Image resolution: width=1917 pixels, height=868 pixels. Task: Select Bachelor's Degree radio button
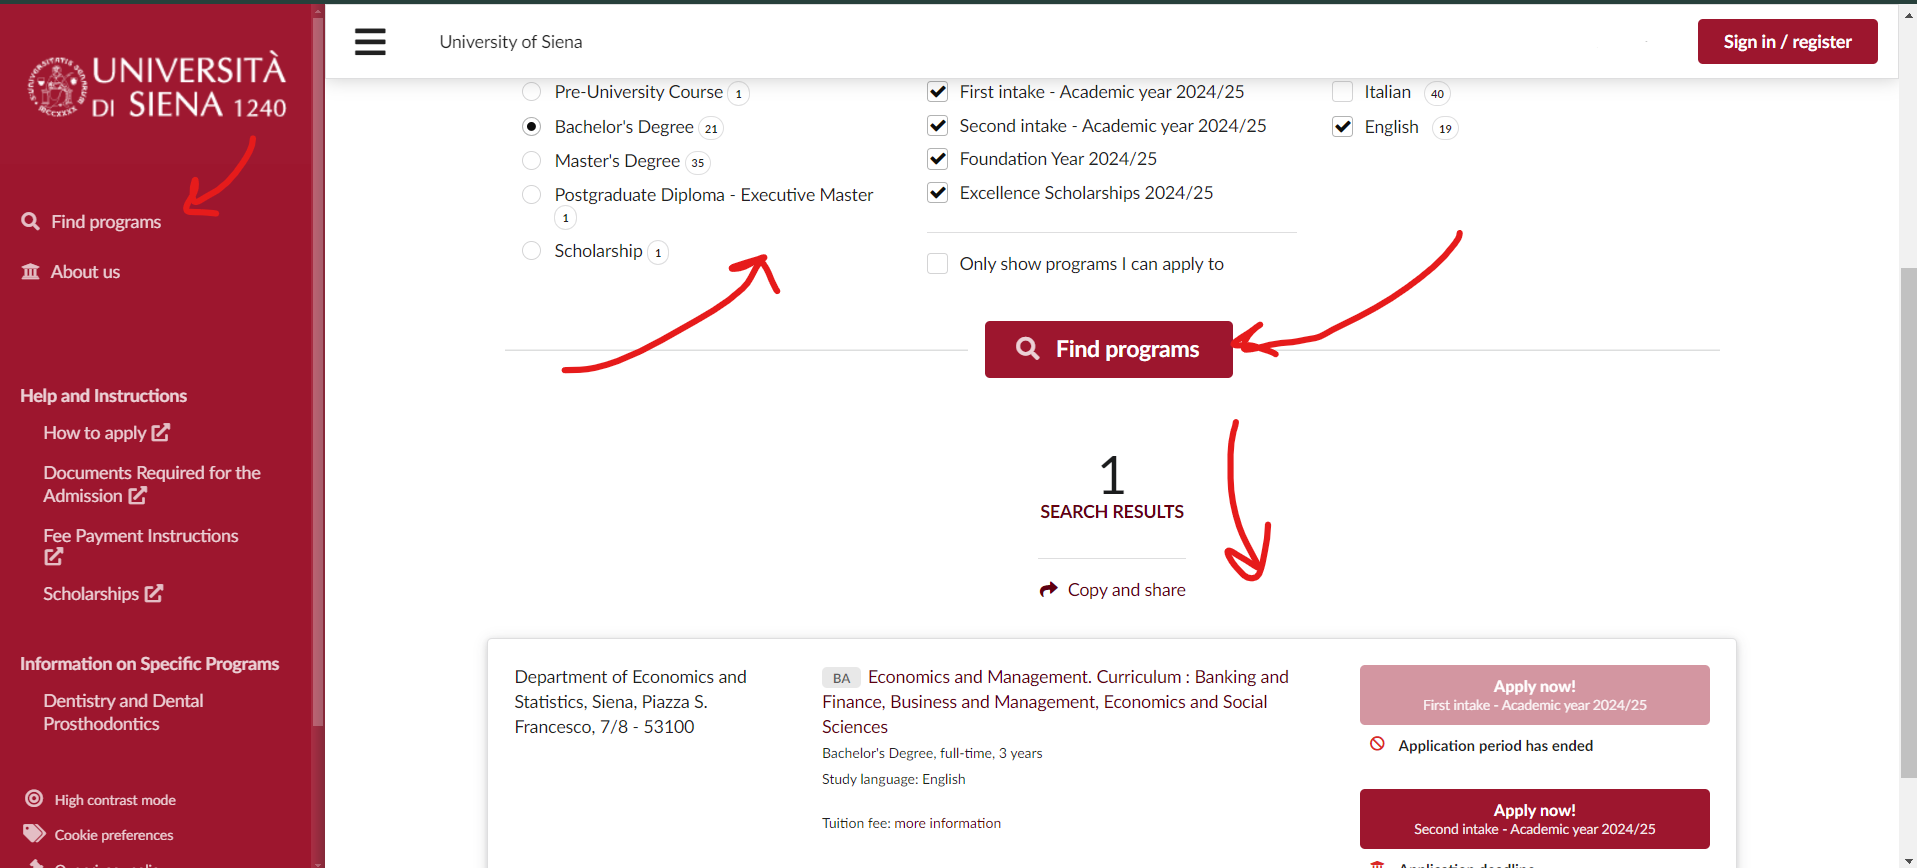532,127
